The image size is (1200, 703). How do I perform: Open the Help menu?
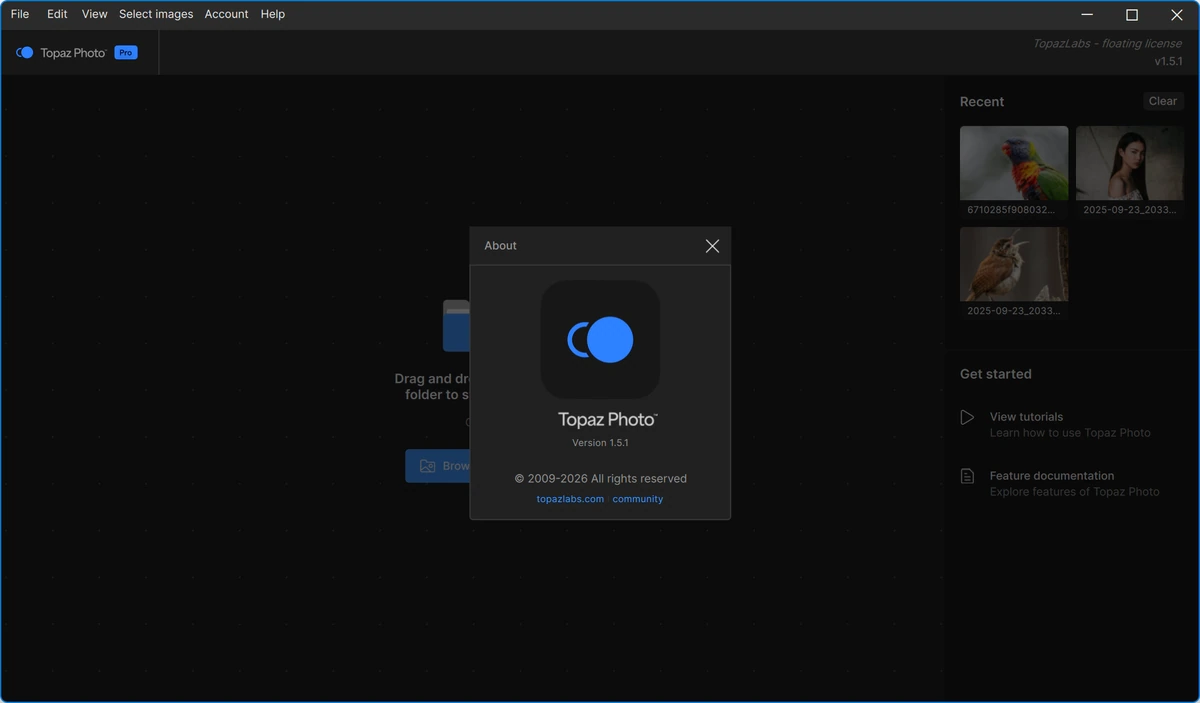[272, 14]
